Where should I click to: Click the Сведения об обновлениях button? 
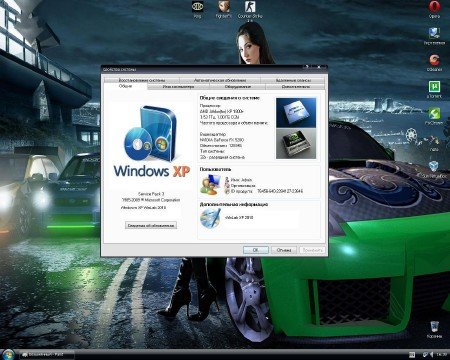tap(151, 225)
